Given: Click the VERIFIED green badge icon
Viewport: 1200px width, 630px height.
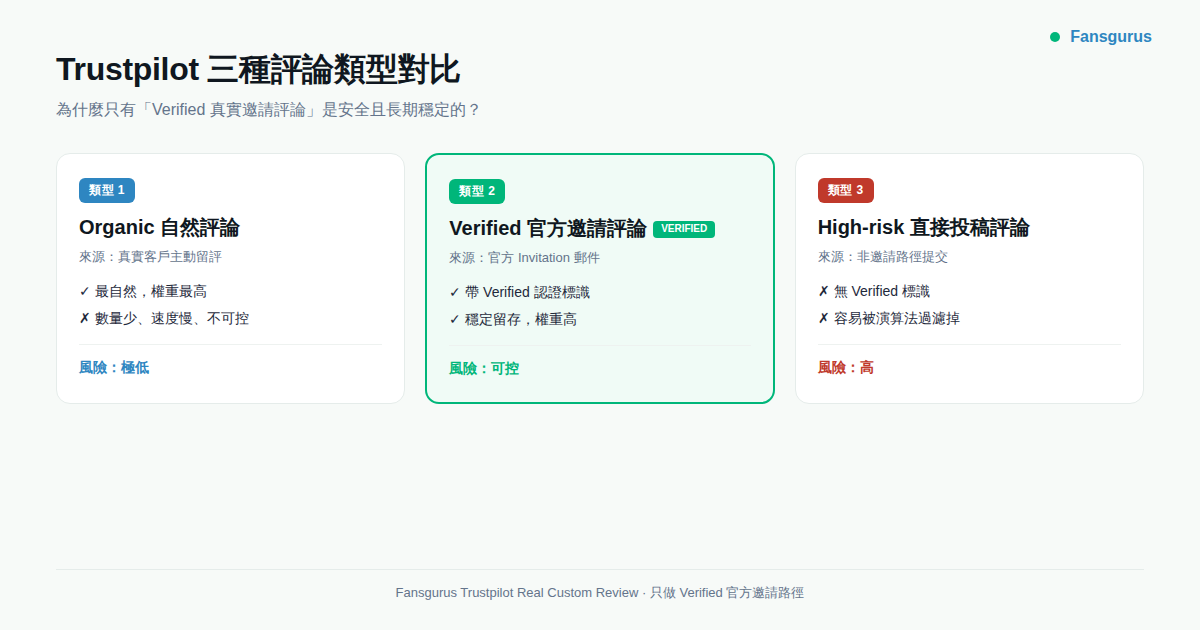Looking at the screenshot, I should 684,228.
